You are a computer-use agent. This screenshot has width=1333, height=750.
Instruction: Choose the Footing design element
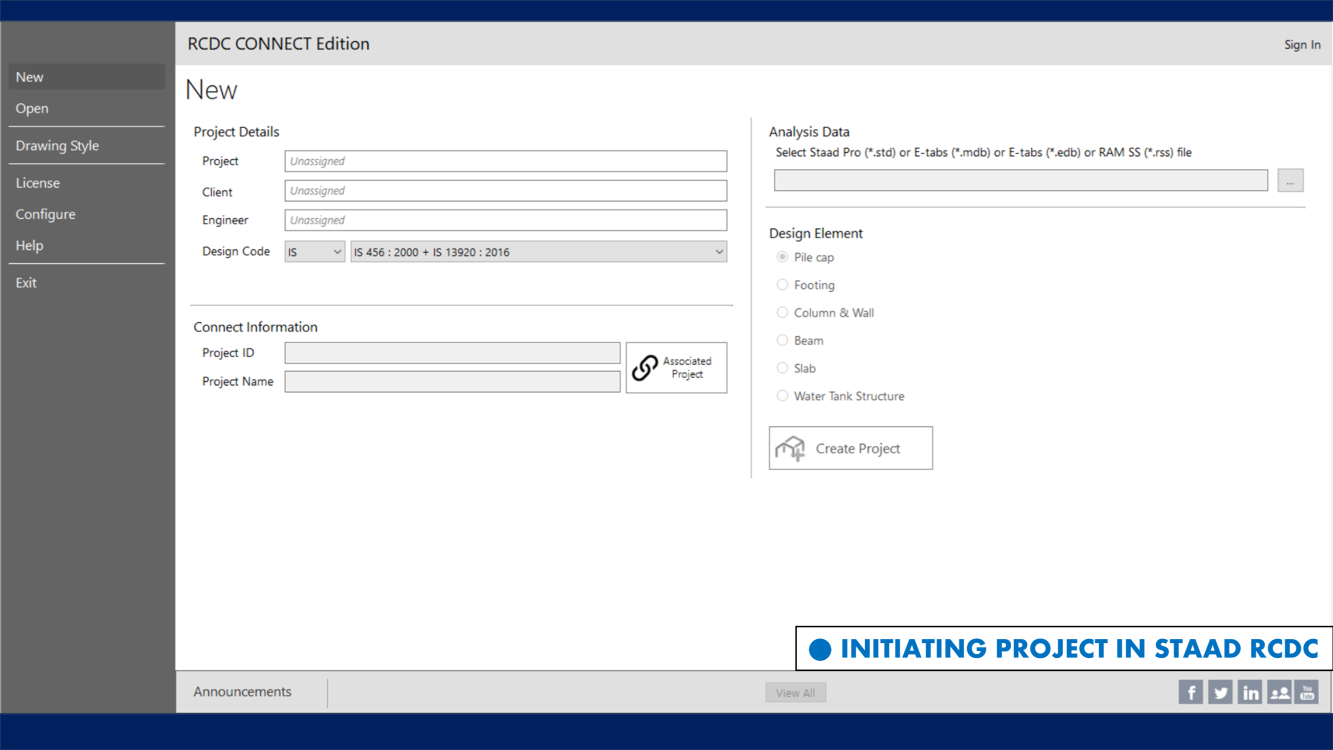click(x=782, y=285)
